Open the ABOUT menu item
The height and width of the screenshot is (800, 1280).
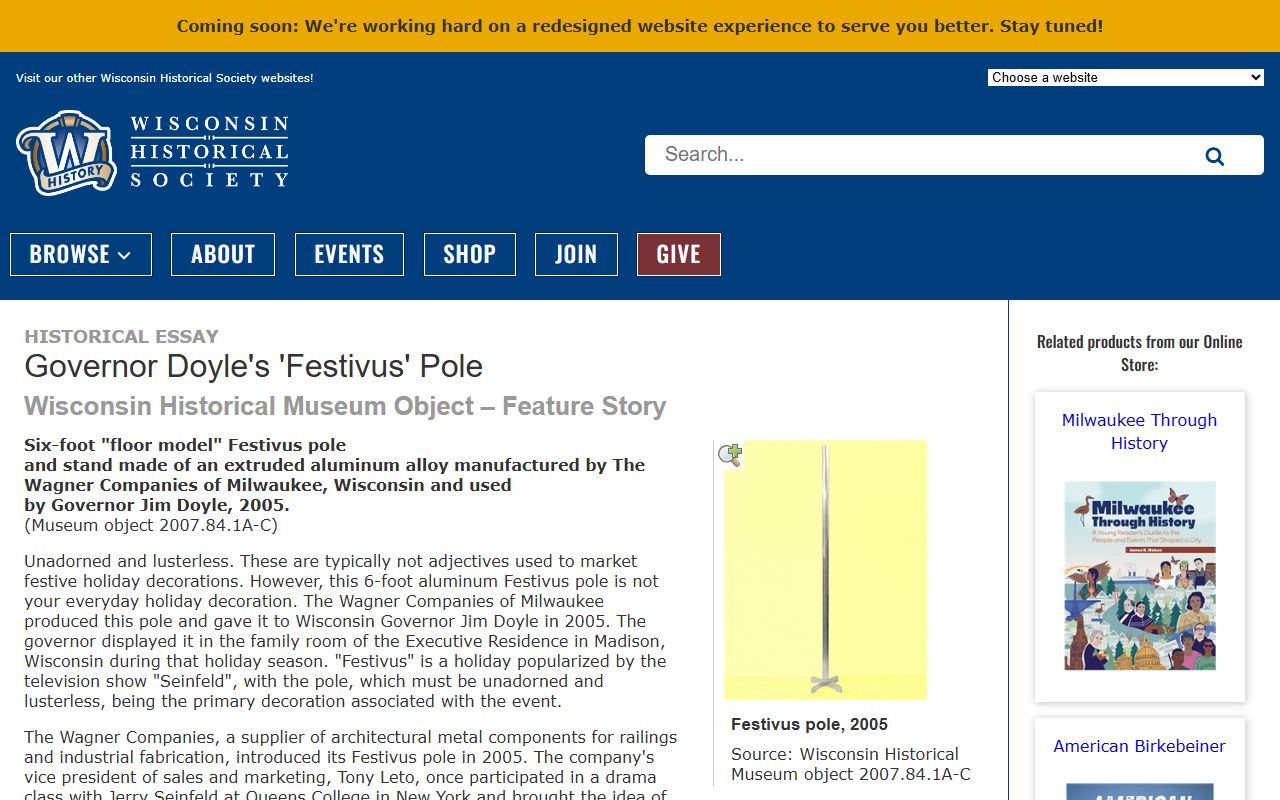point(223,254)
